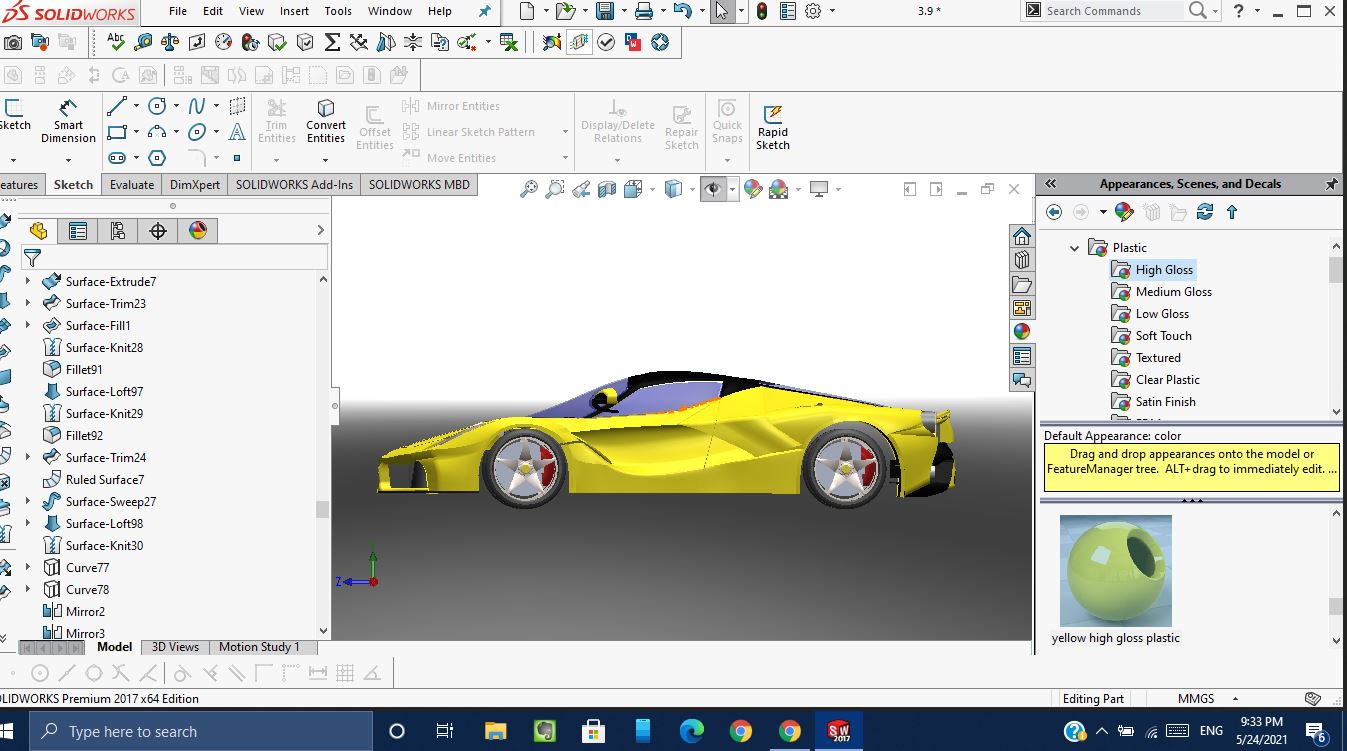Image resolution: width=1347 pixels, height=751 pixels.
Task: Select Clear Plastic appearance folder
Action: click(x=1167, y=380)
